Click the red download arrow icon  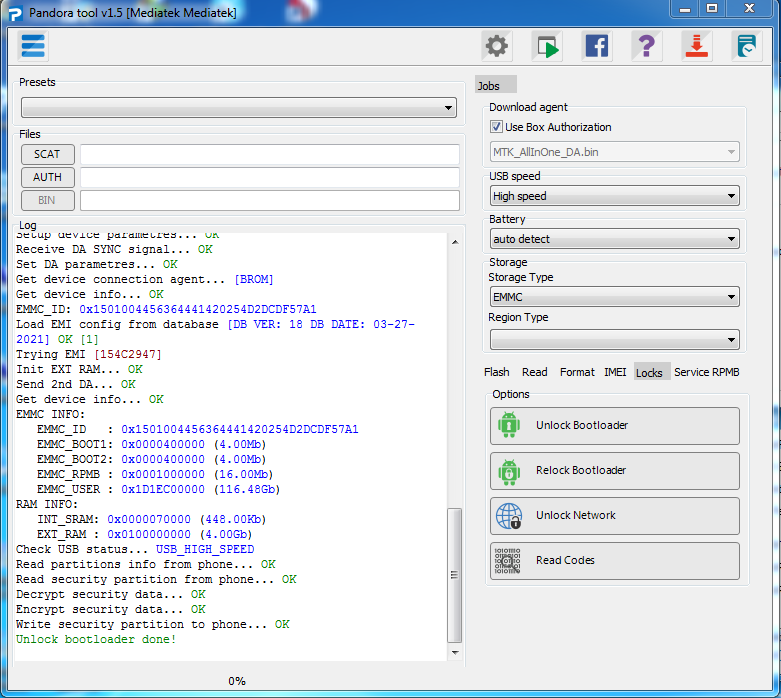[696, 46]
